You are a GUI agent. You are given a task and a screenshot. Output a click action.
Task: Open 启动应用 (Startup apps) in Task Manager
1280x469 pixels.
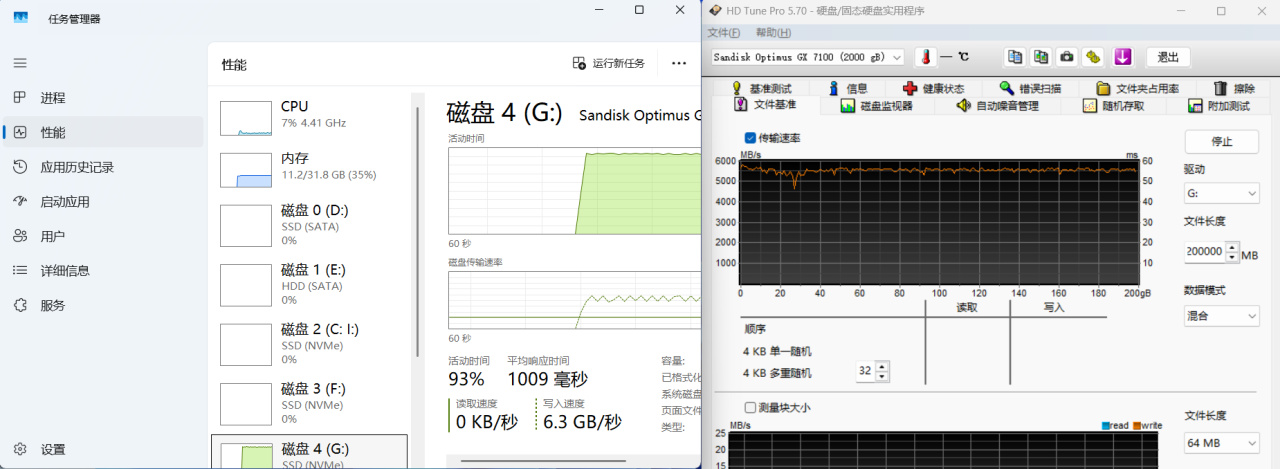tap(103, 201)
